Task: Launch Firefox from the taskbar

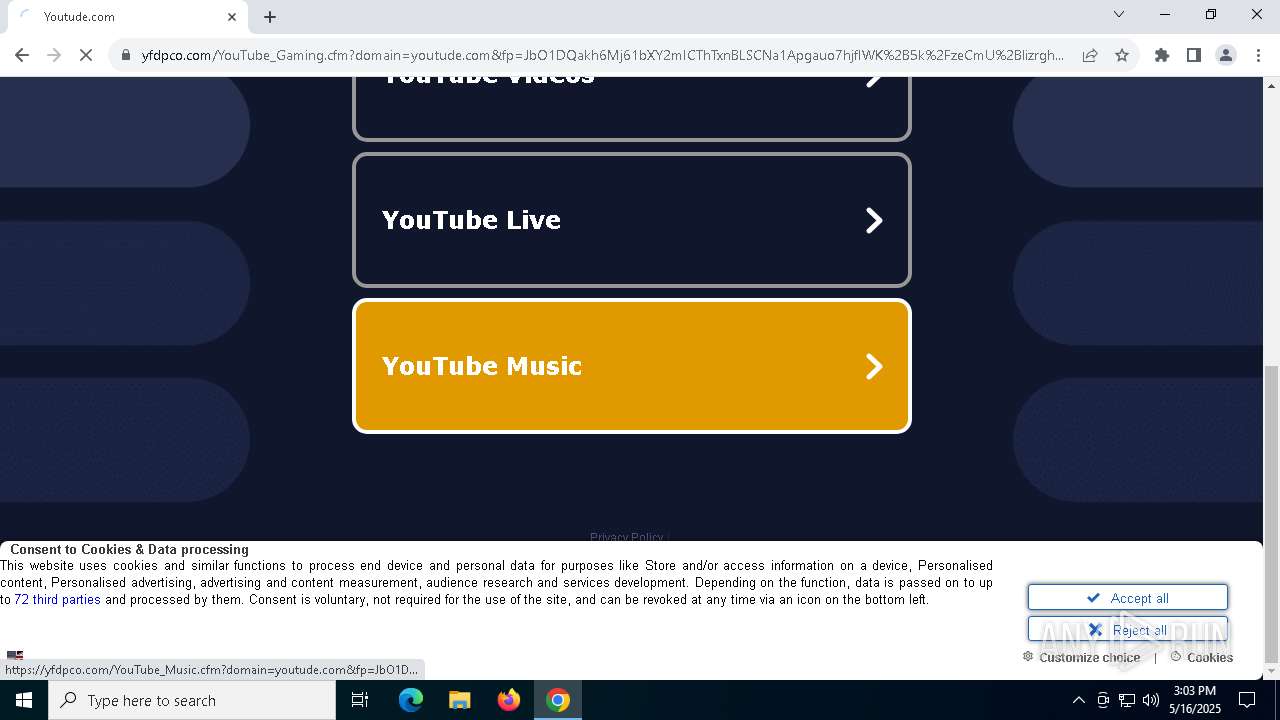Action: [x=509, y=700]
